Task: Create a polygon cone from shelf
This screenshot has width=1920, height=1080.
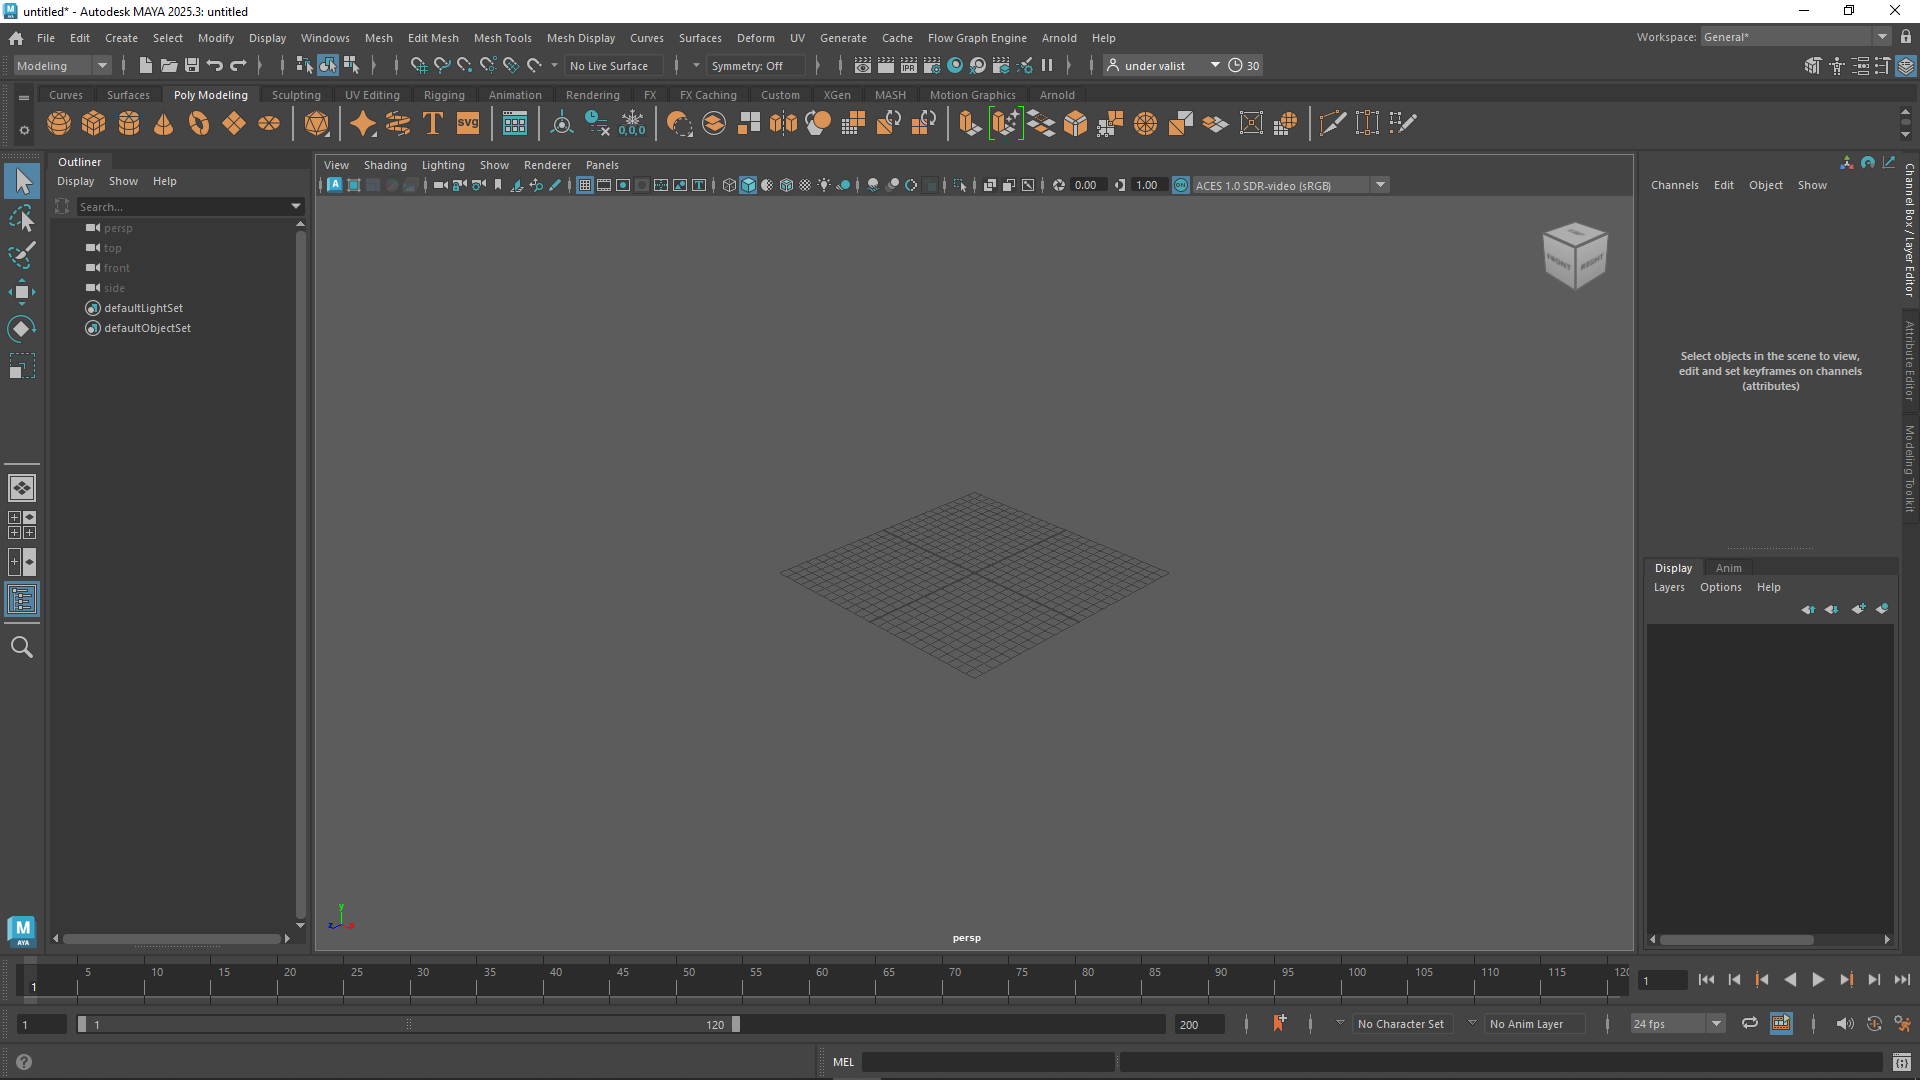Action: pos(164,123)
